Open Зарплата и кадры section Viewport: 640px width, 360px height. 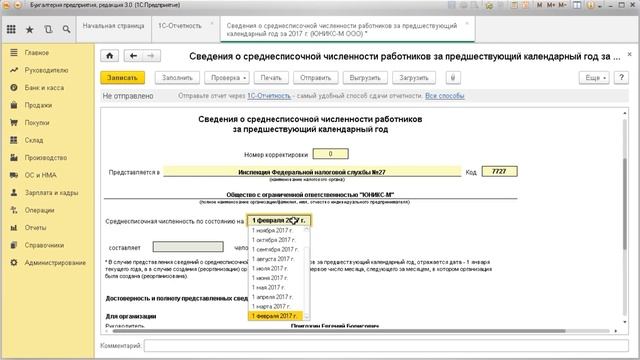[x=51, y=193]
